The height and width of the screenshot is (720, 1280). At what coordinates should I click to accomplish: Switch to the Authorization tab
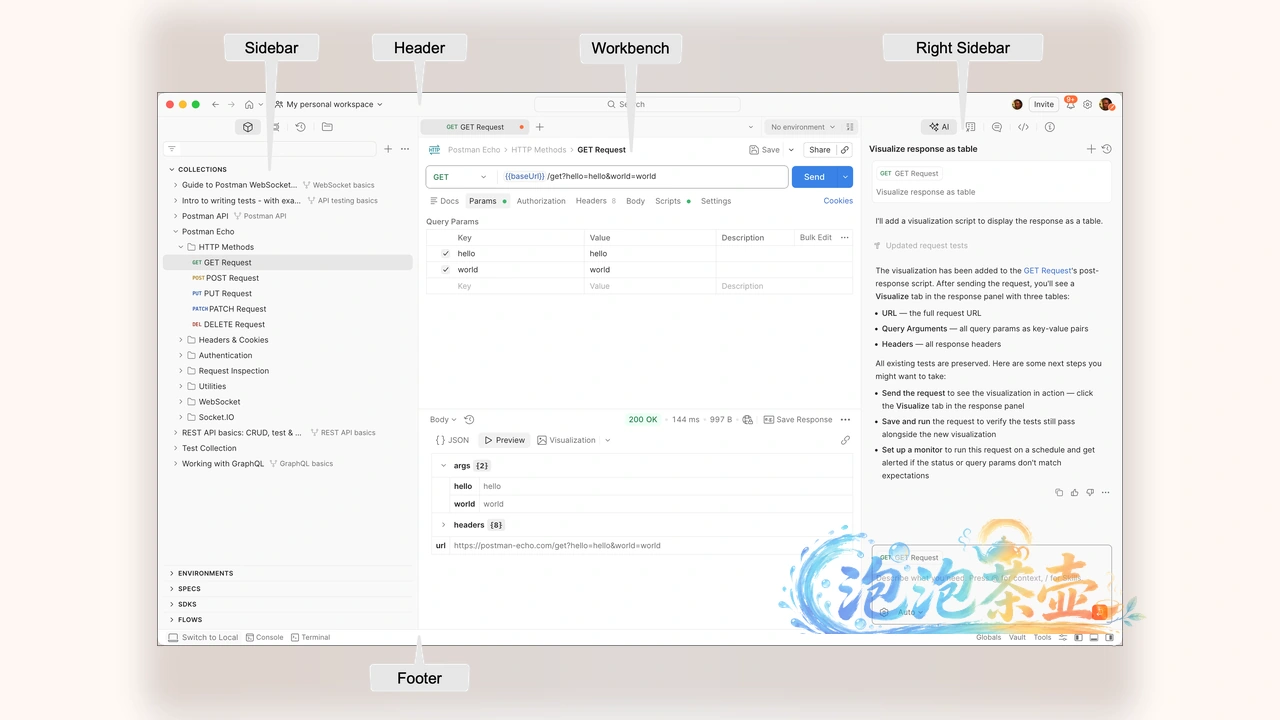(x=541, y=201)
